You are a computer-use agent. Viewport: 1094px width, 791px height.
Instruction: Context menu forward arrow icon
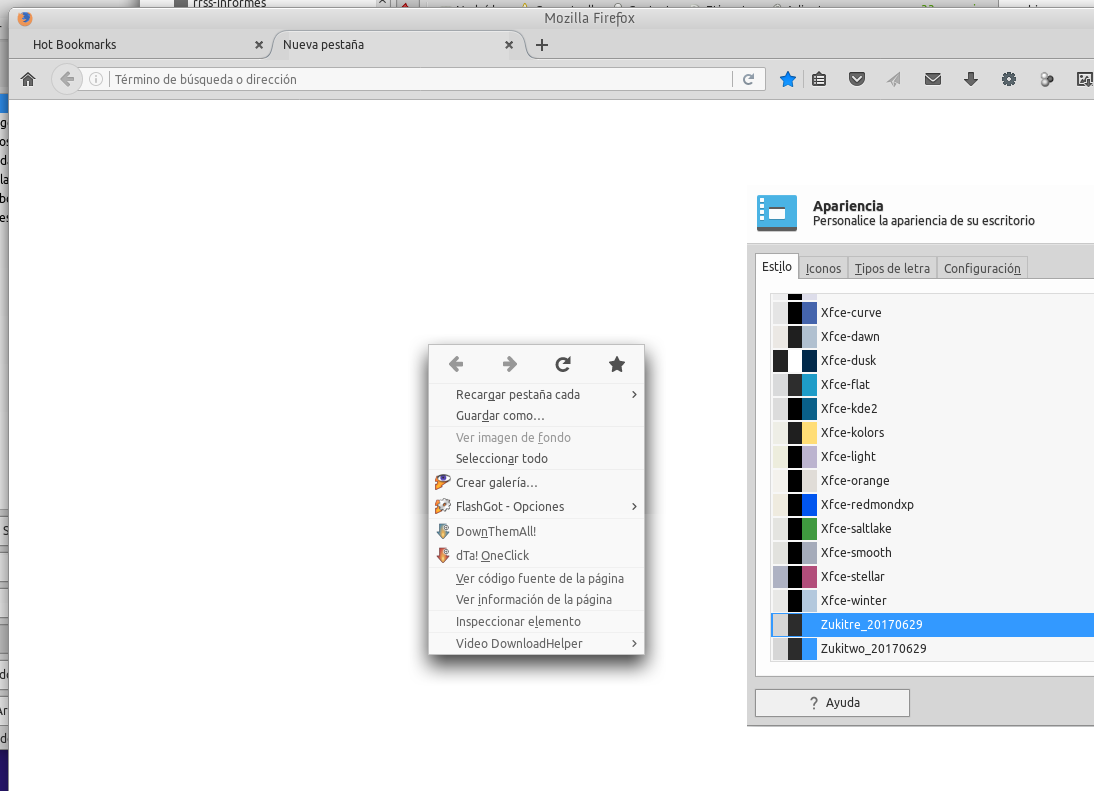click(510, 363)
